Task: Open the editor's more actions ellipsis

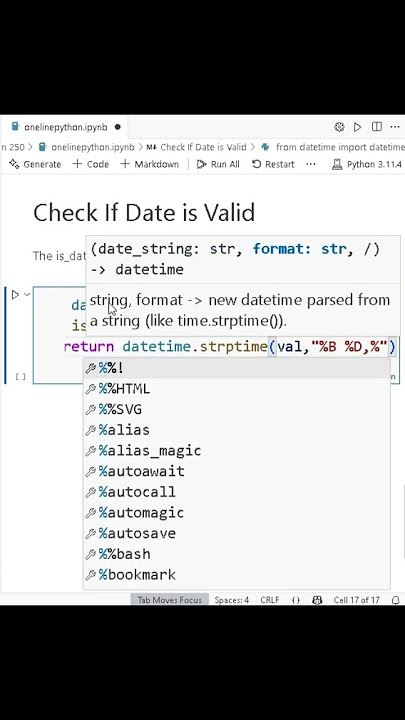Action: tap(395, 127)
